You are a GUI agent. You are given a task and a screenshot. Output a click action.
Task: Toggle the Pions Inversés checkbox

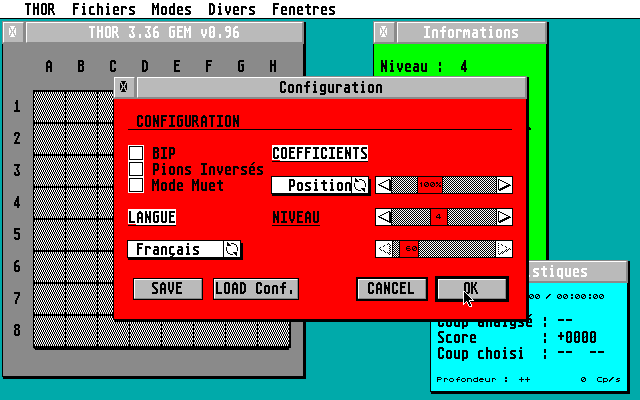[x=136, y=169]
